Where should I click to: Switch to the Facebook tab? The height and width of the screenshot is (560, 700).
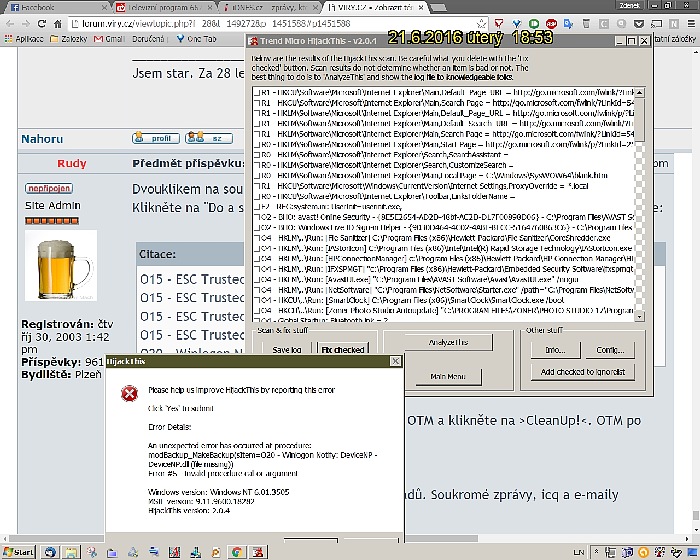point(56,7)
